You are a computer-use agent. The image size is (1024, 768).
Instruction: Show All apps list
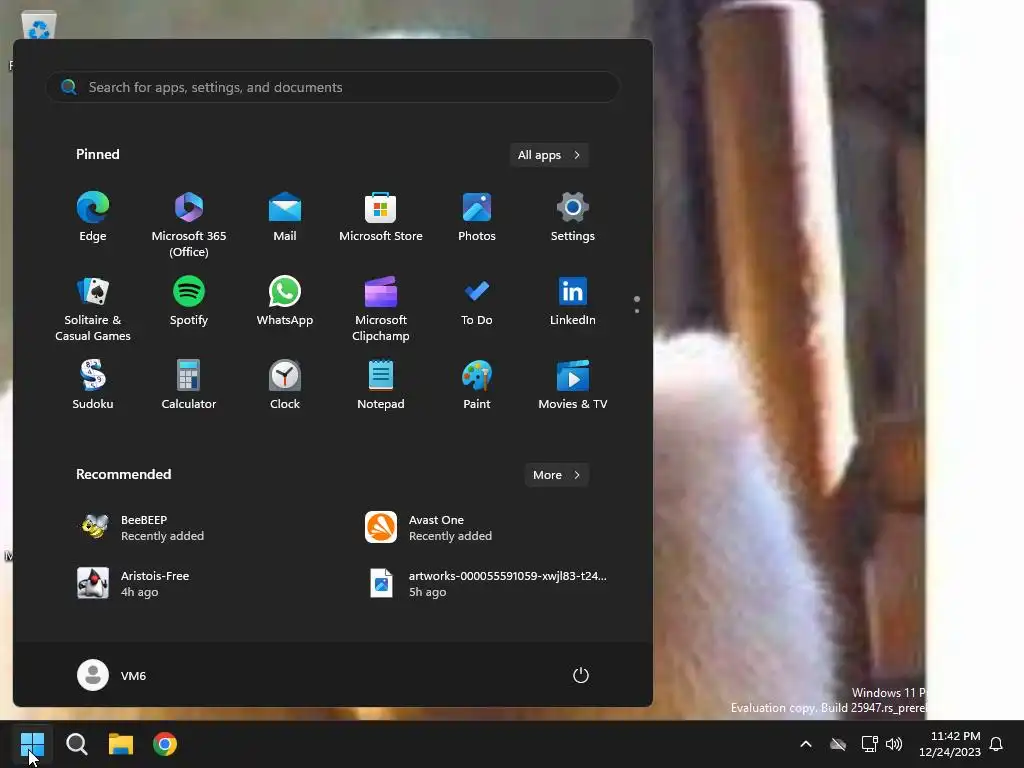549,155
